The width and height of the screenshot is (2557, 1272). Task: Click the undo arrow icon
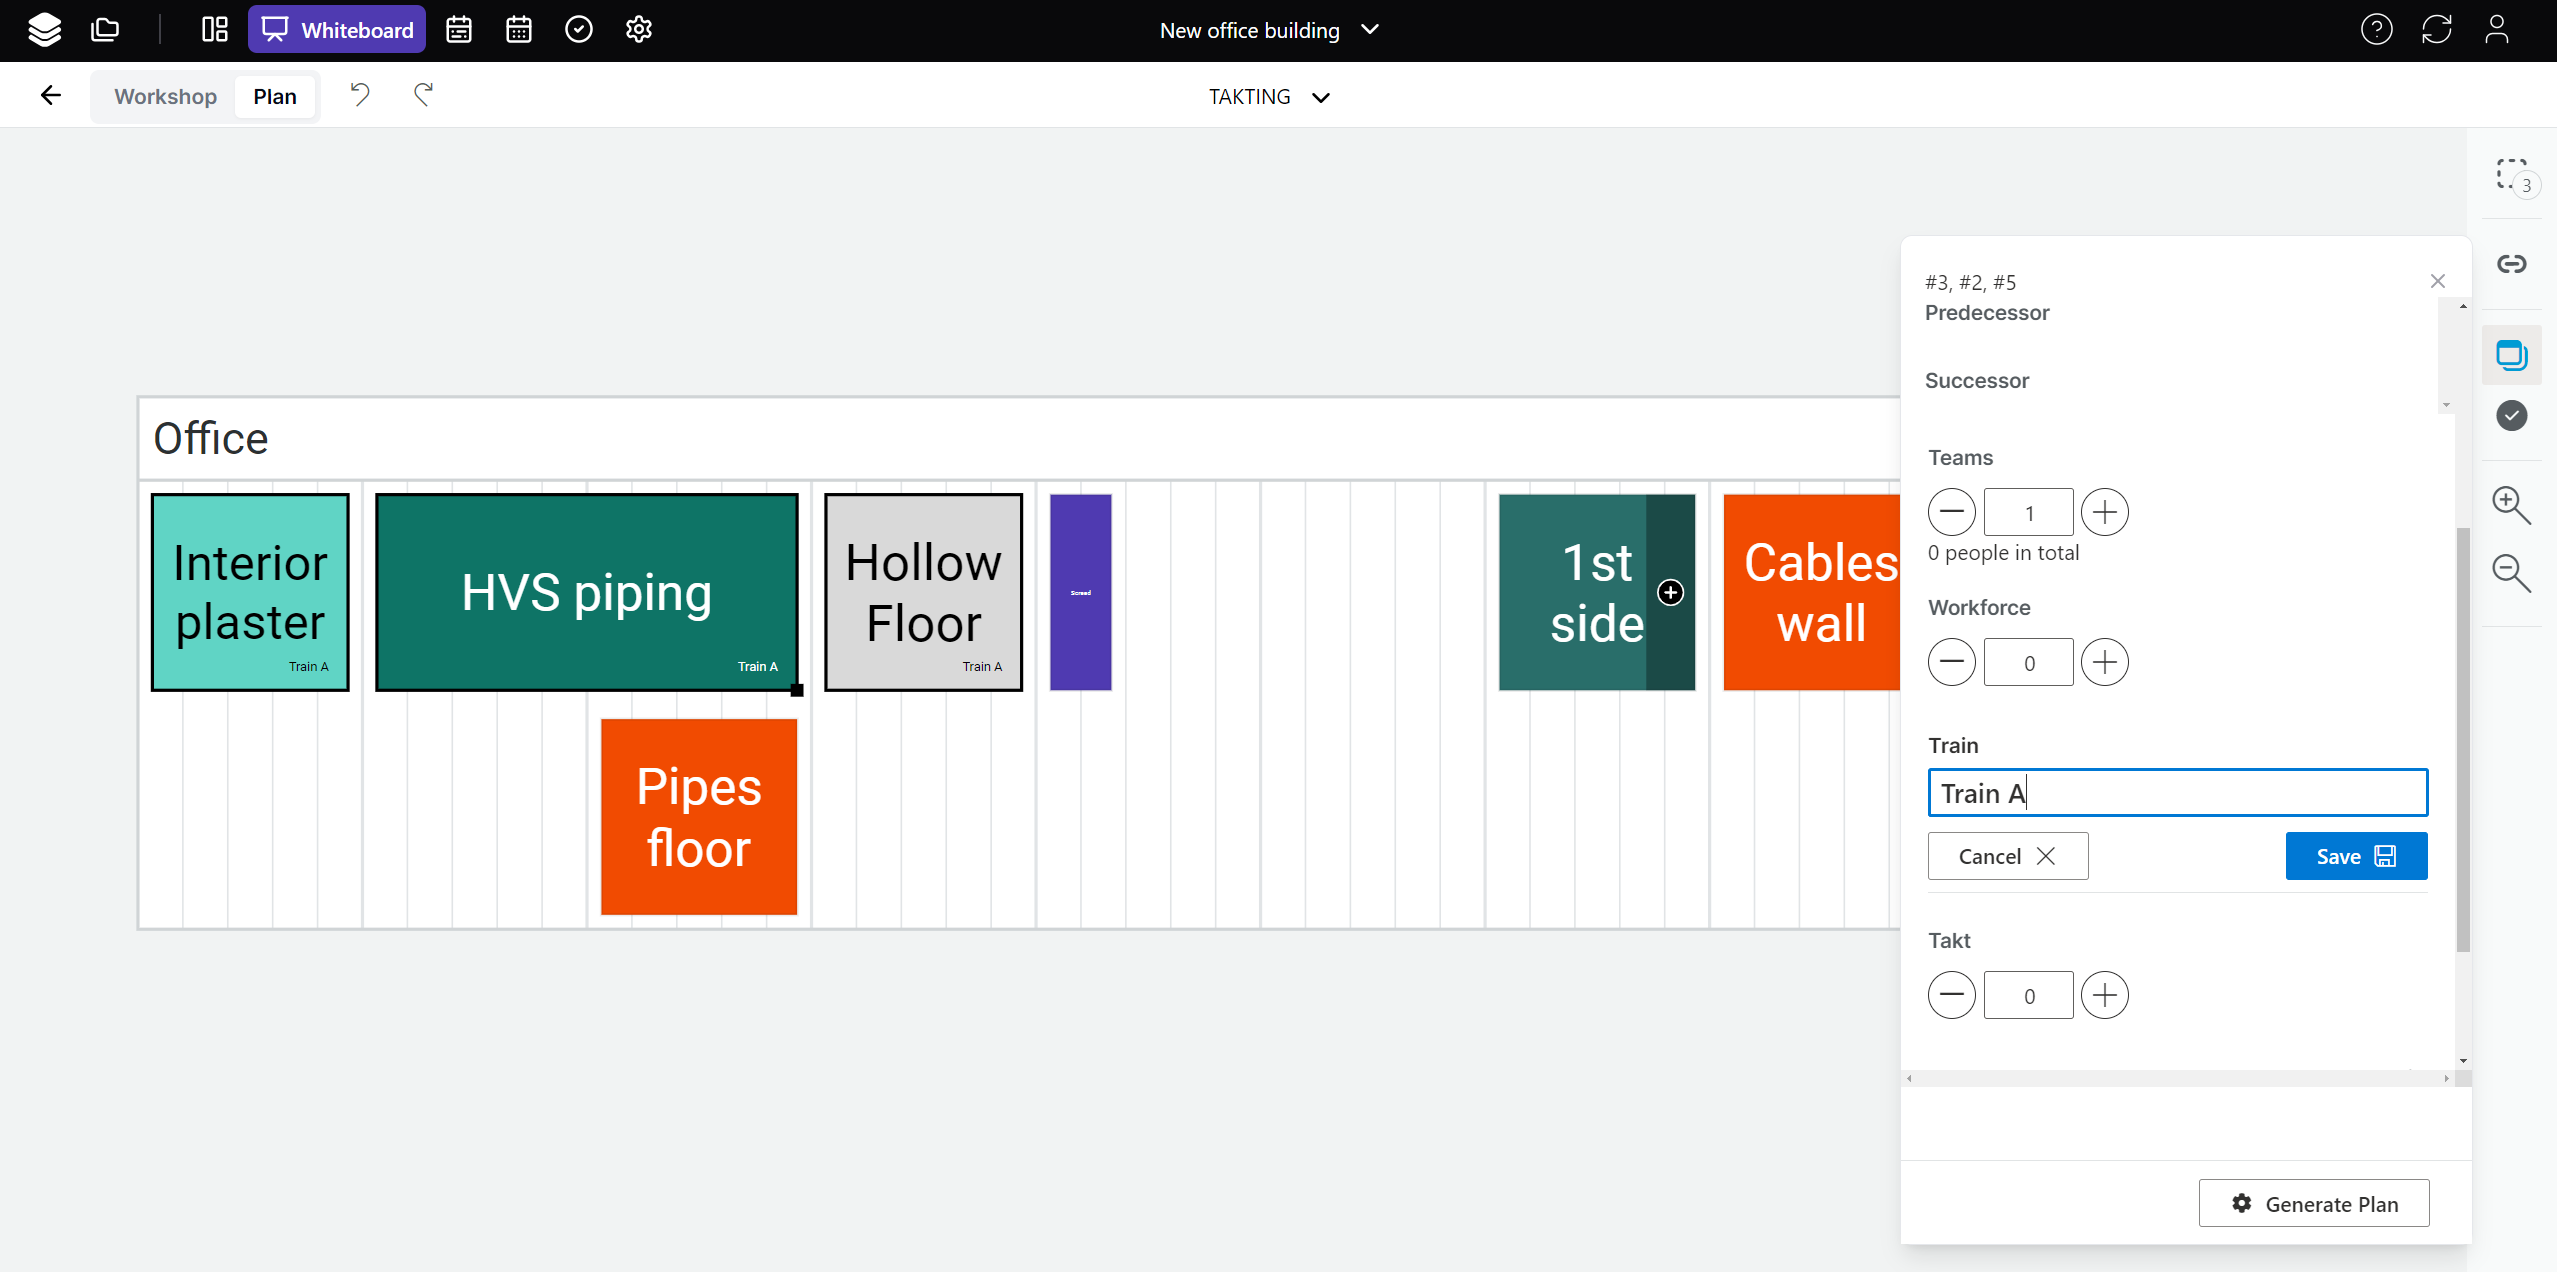(360, 95)
